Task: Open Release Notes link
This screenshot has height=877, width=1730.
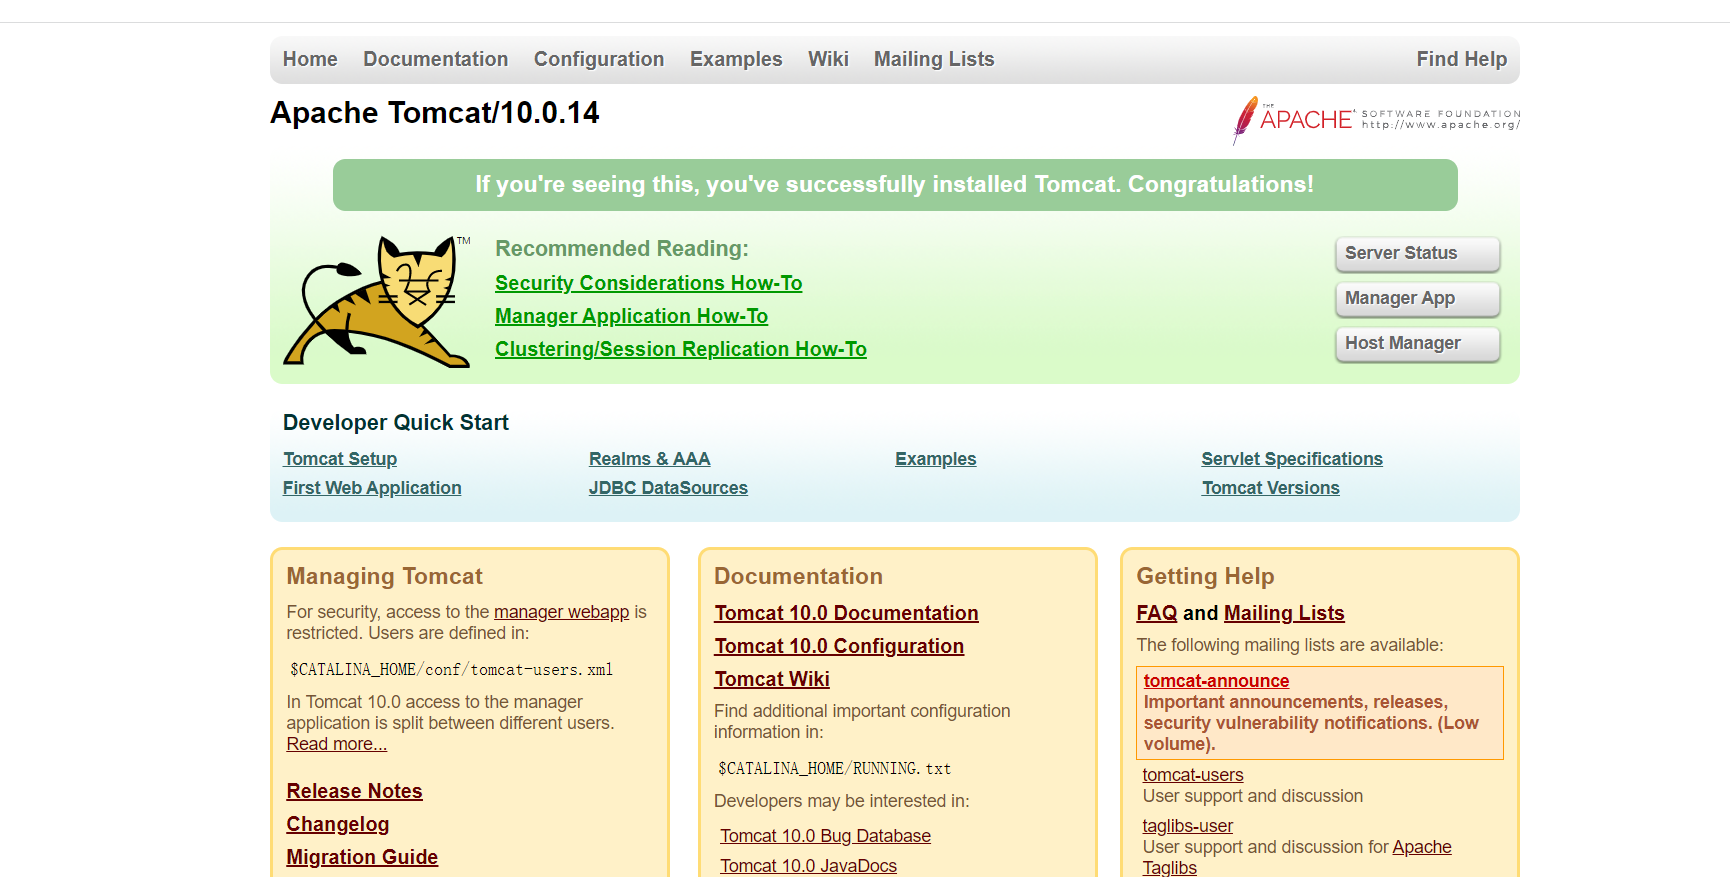Action: (355, 791)
